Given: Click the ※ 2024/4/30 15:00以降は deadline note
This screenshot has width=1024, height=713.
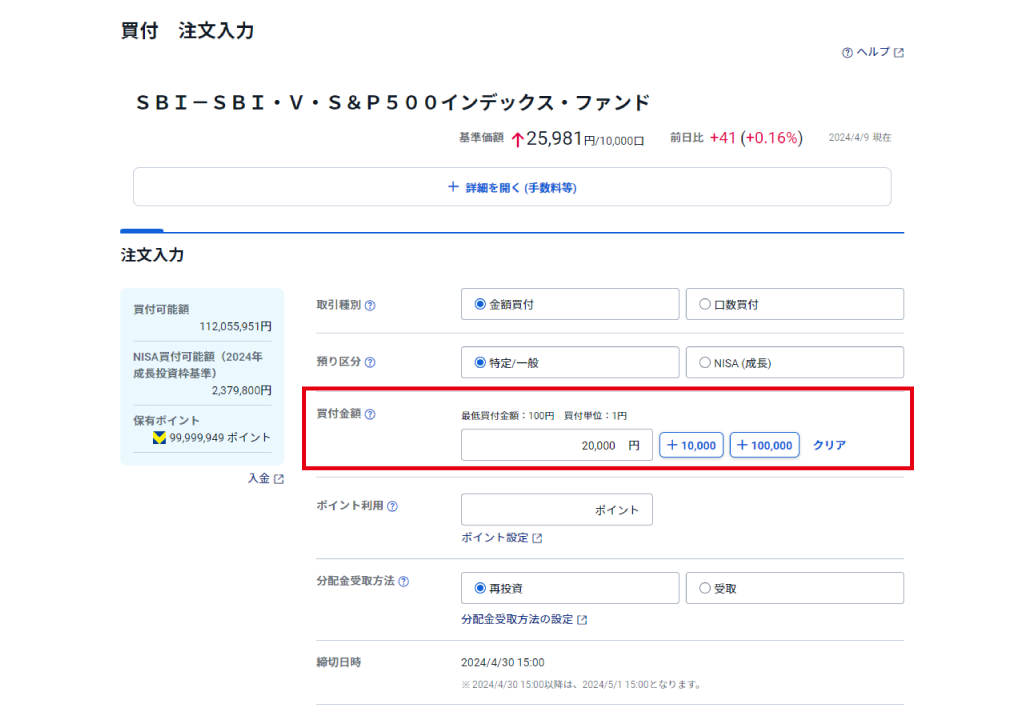Looking at the screenshot, I should coord(582,685).
